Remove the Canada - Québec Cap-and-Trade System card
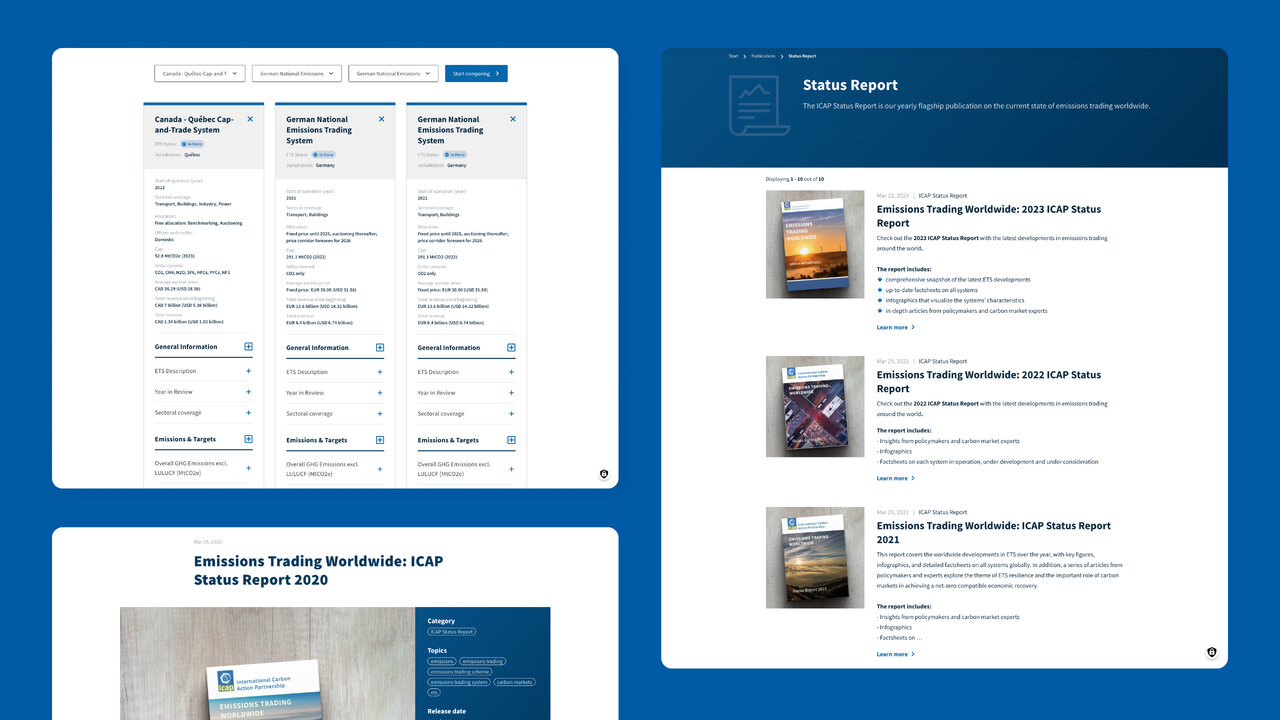 [250, 119]
